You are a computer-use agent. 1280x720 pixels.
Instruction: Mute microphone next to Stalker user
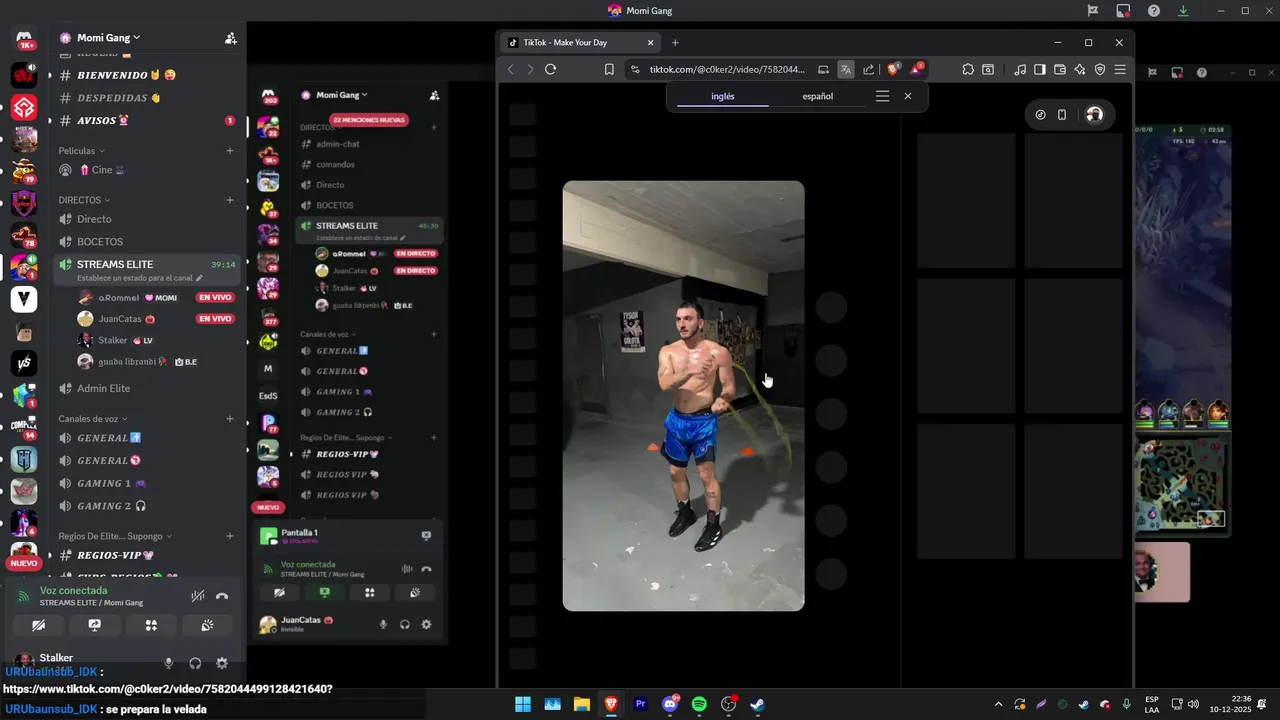(x=168, y=663)
